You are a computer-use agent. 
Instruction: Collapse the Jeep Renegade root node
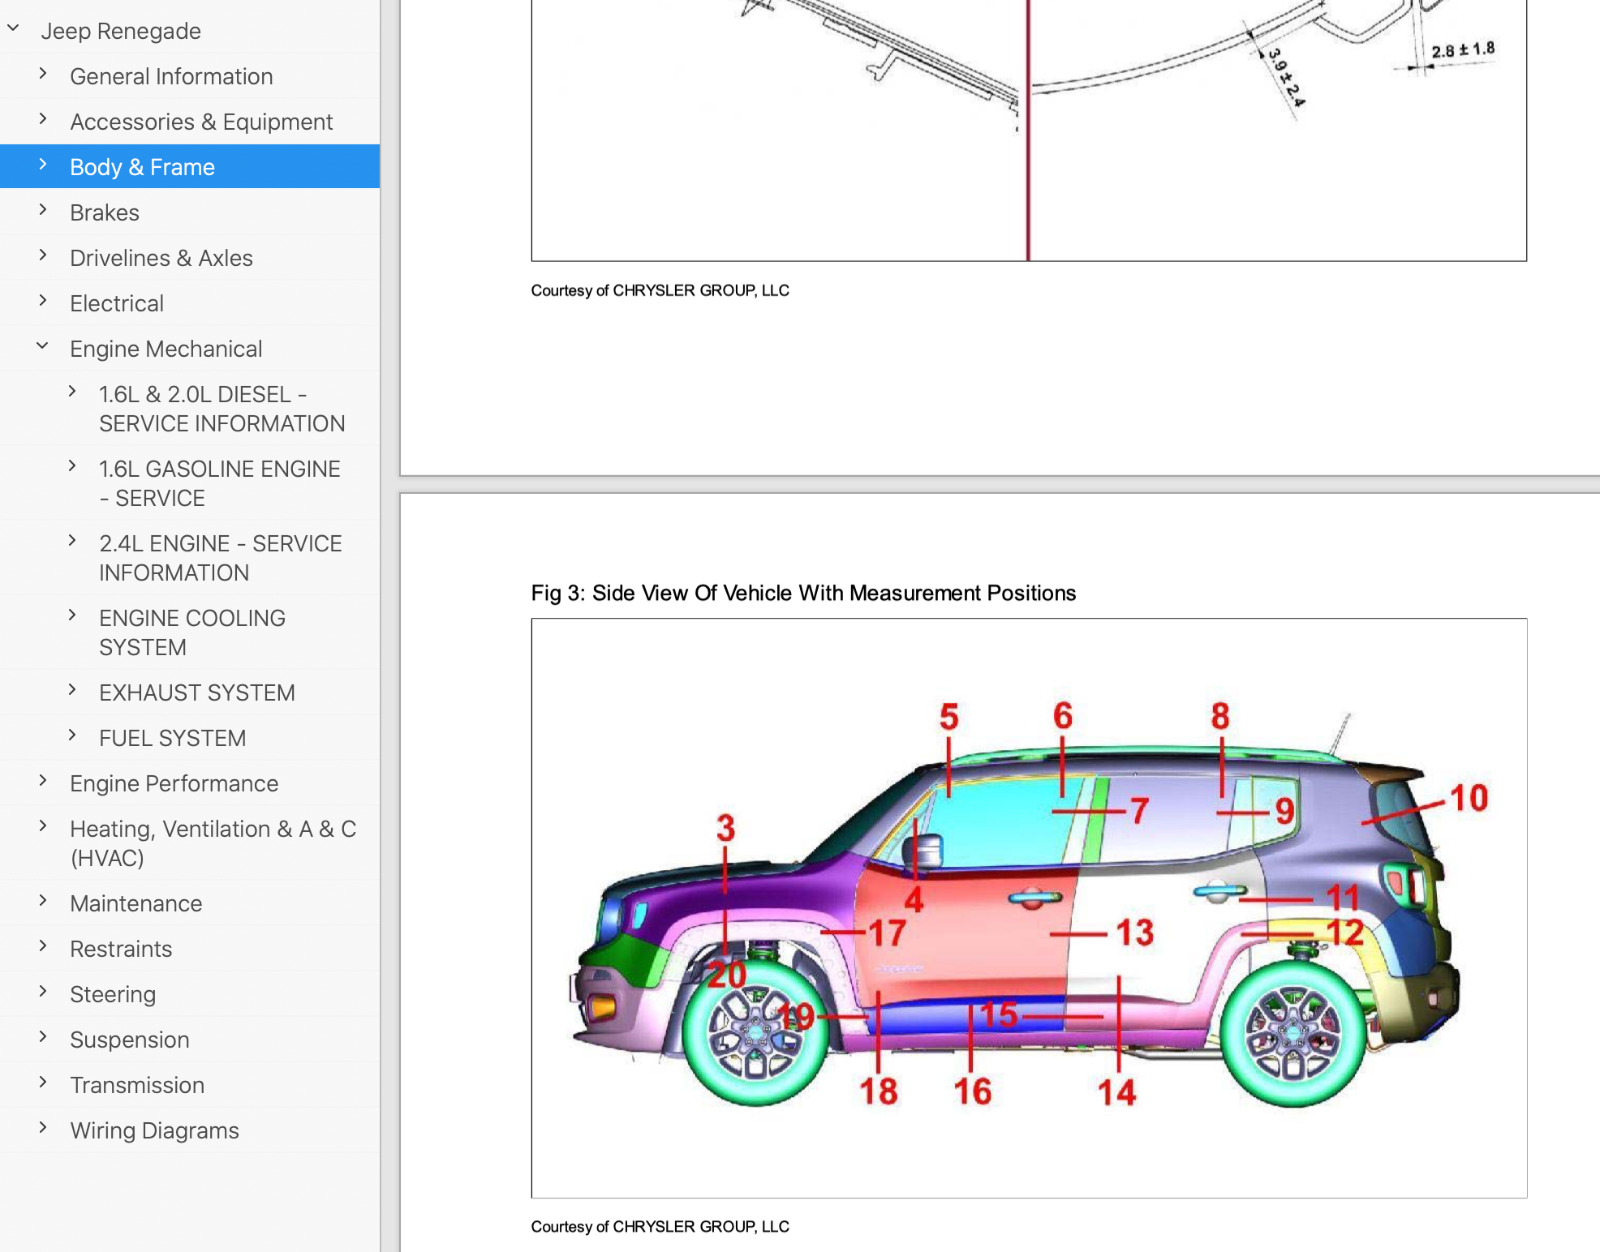14,30
